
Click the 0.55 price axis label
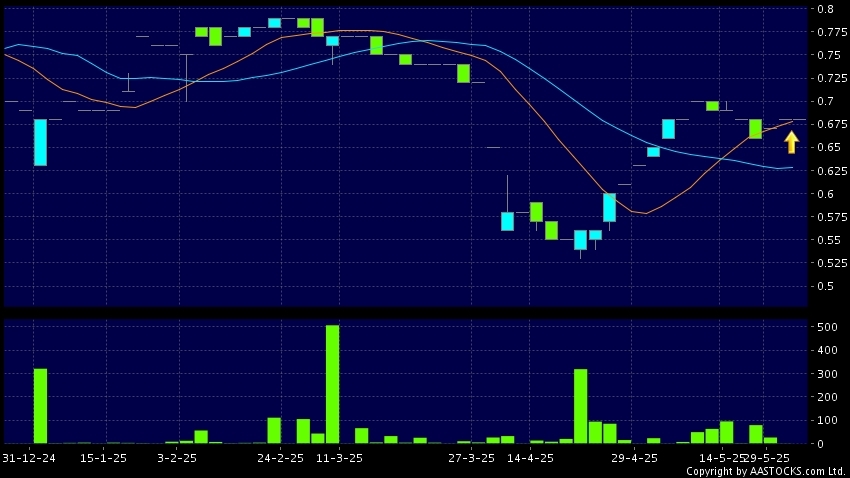pyautogui.click(x=829, y=240)
